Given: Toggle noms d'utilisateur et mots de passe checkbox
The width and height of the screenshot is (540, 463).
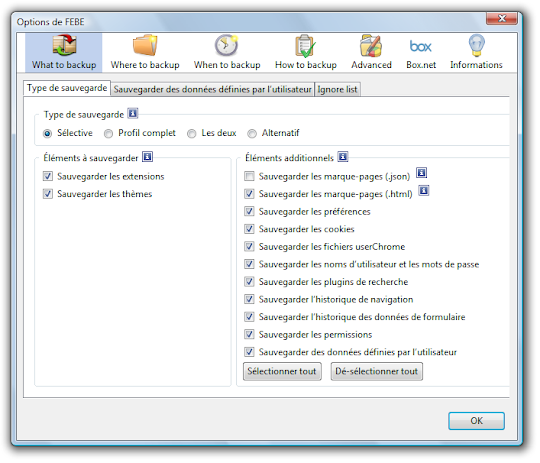Looking at the screenshot, I should click(249, 264).
